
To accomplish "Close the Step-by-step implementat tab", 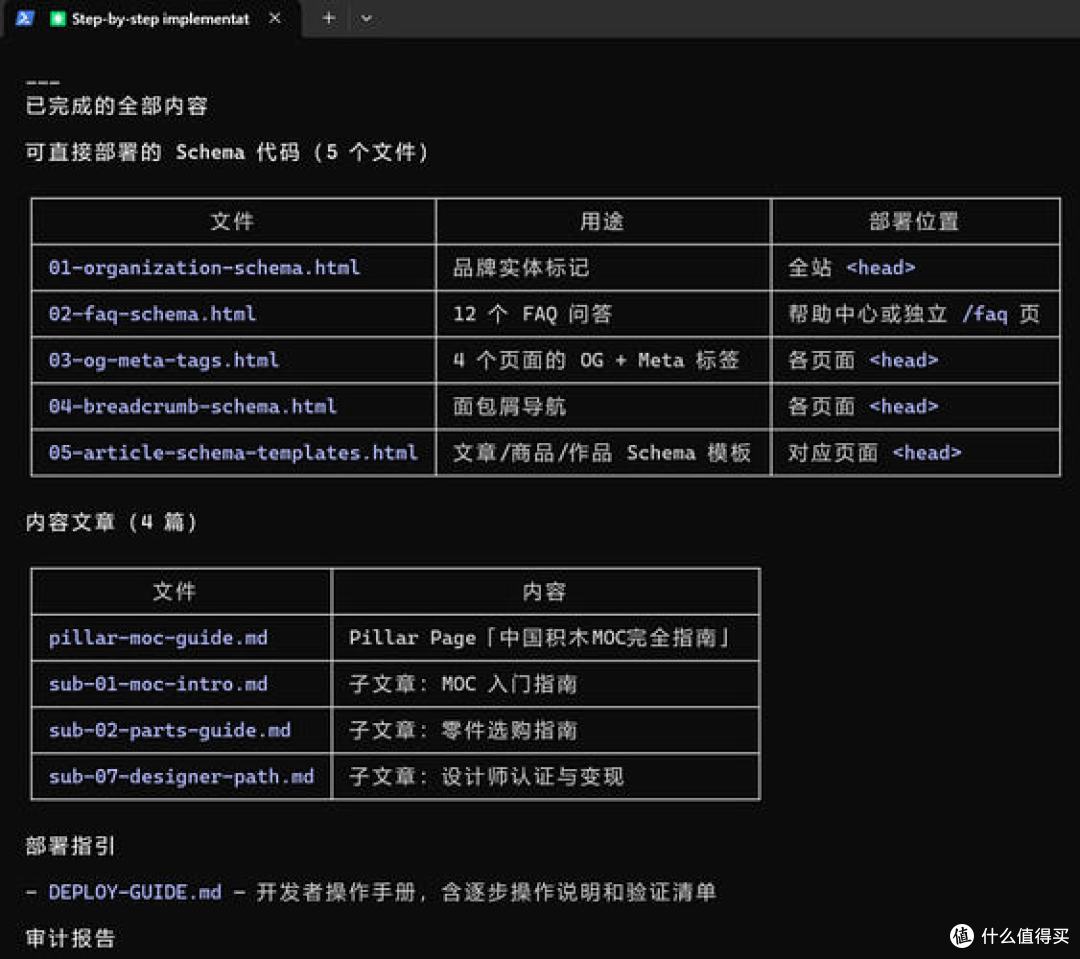I will click(275, 18).
